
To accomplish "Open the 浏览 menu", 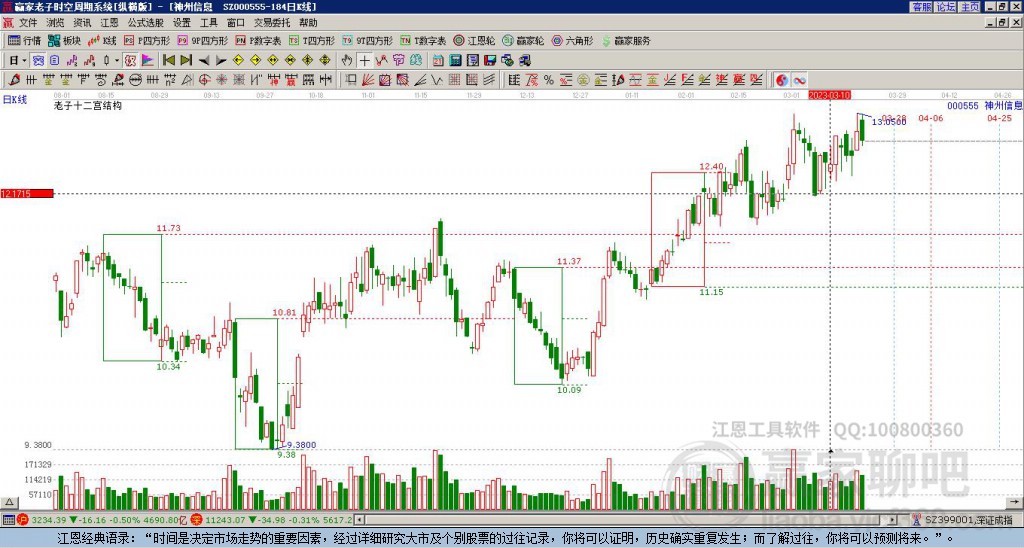I will [x=56, y=23].
